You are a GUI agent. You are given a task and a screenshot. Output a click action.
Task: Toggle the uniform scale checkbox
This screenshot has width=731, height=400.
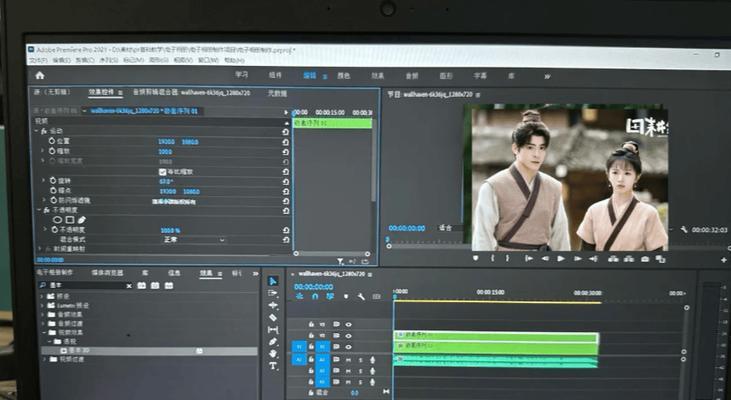[163, 172]
